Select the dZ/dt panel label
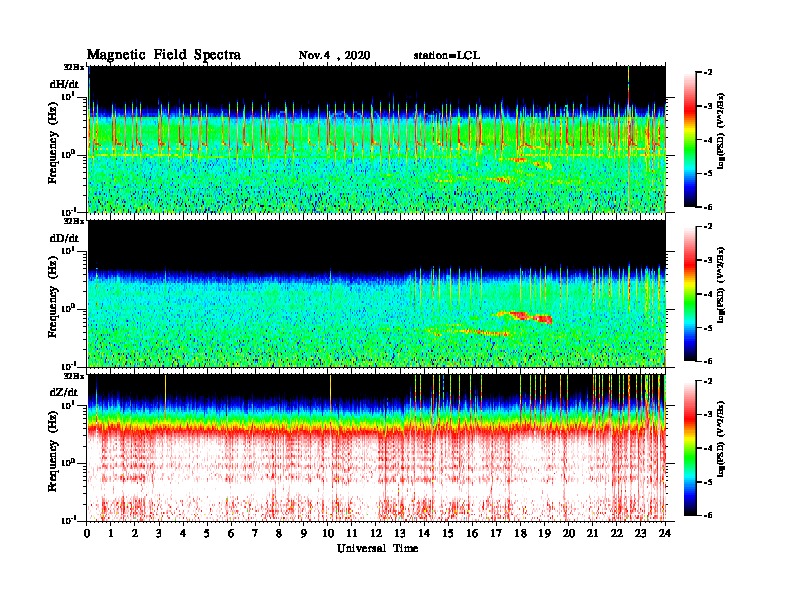The width and height of the screenshot is (792, 612). click(64, 392)
